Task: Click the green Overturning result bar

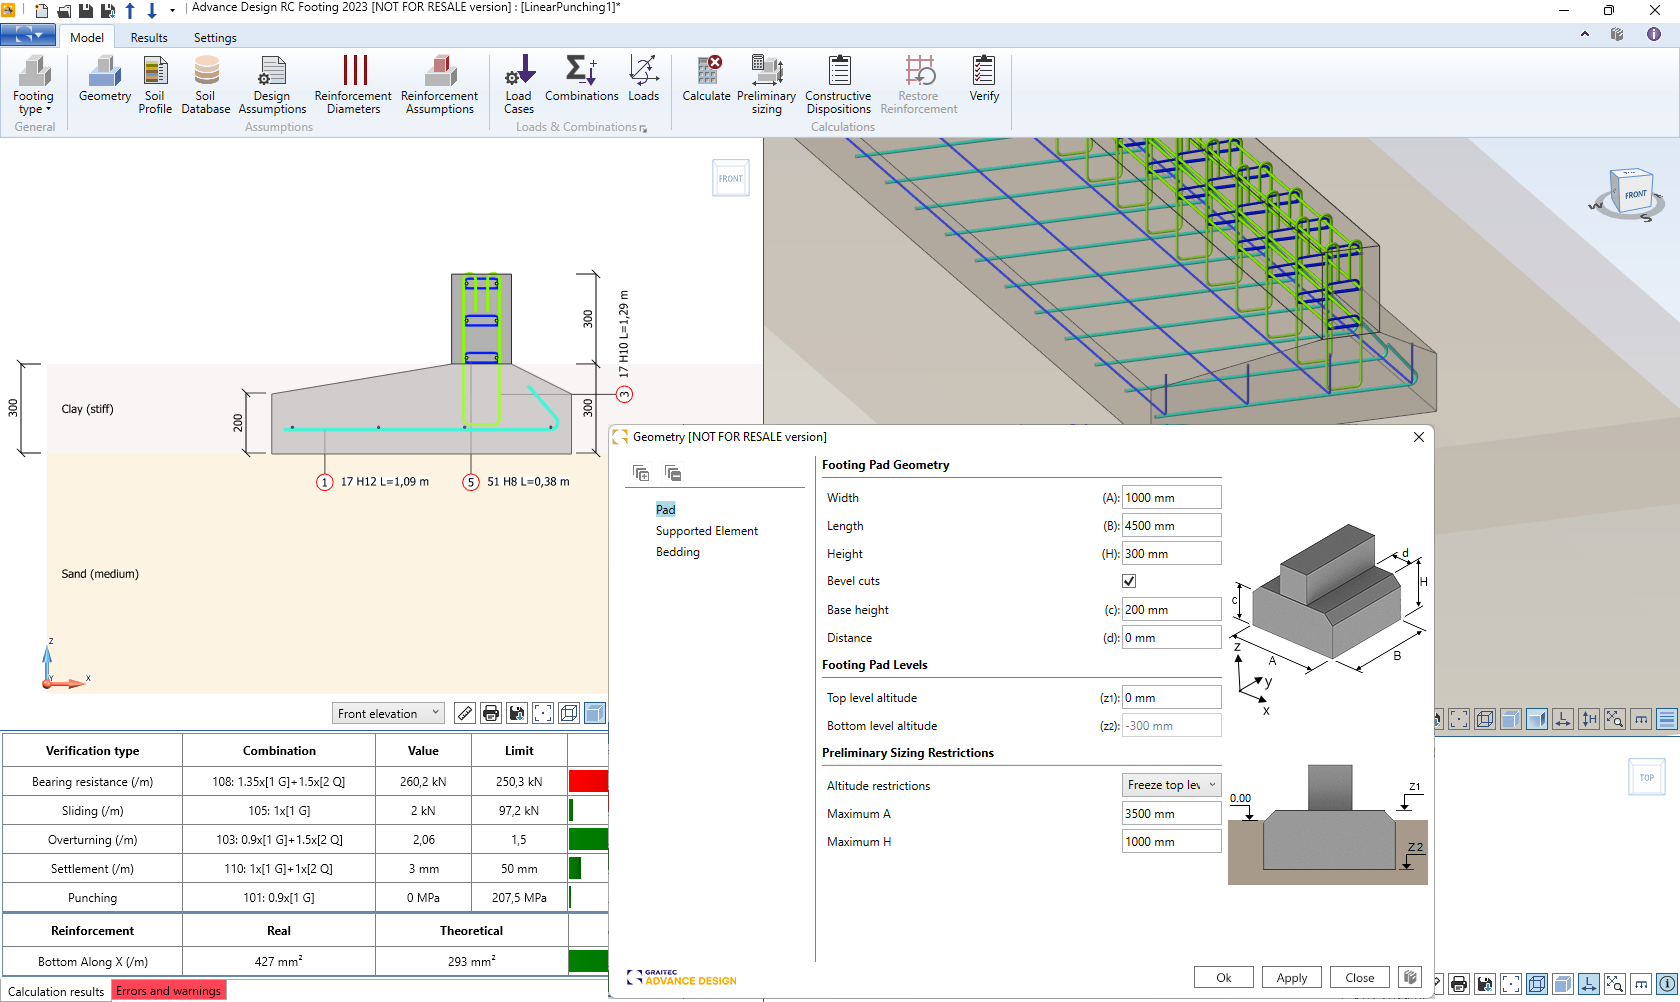Action: tap(589, 839)
